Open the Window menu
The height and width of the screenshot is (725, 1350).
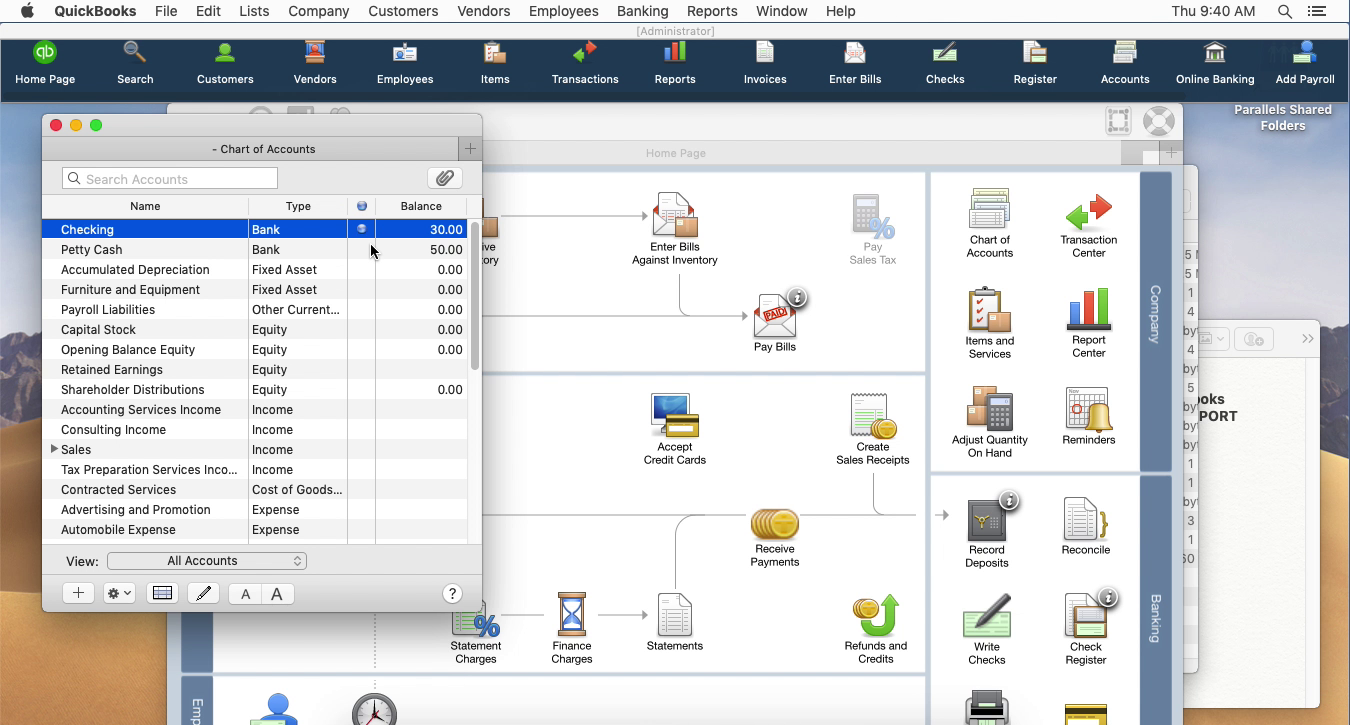781,11
